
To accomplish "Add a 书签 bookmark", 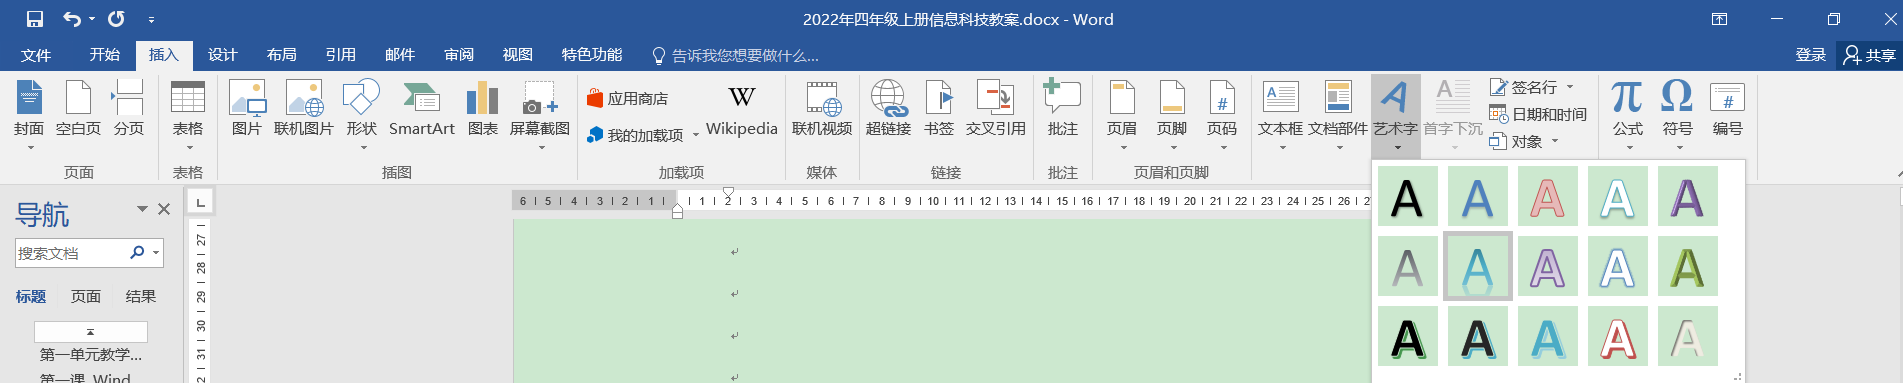I will pyautogui.click(x=939, y=108).
